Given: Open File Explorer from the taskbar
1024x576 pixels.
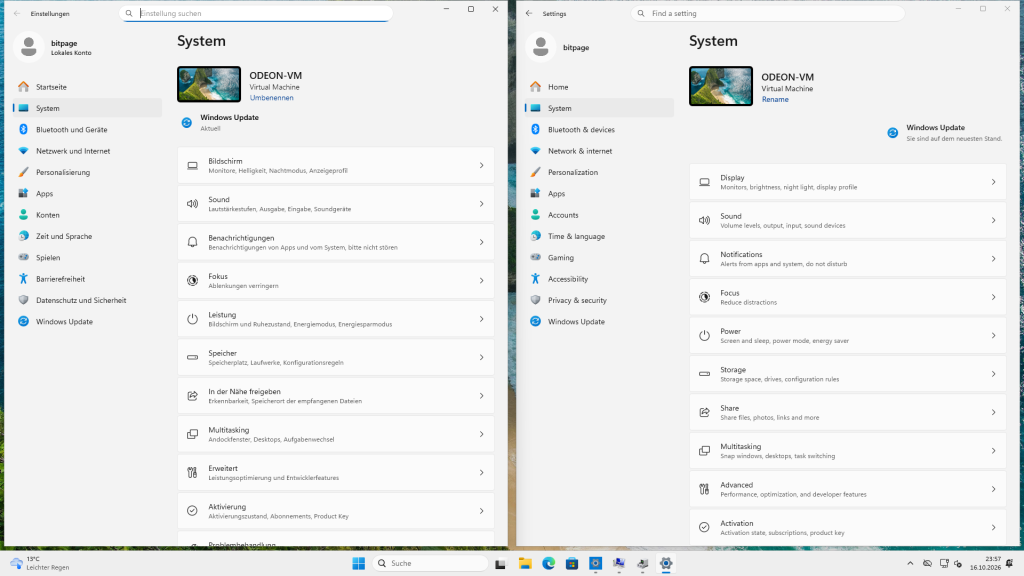Looking at the screenshot, I should 525,564.
